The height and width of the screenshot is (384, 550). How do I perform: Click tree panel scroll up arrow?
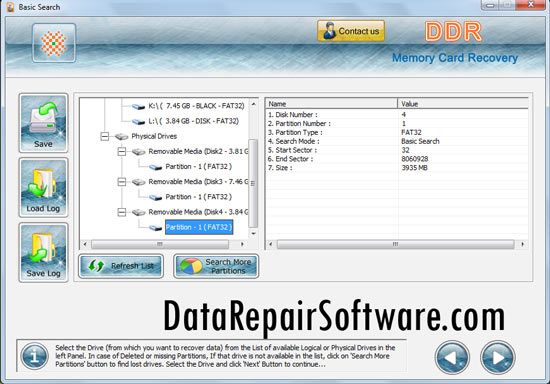(253, 105)
